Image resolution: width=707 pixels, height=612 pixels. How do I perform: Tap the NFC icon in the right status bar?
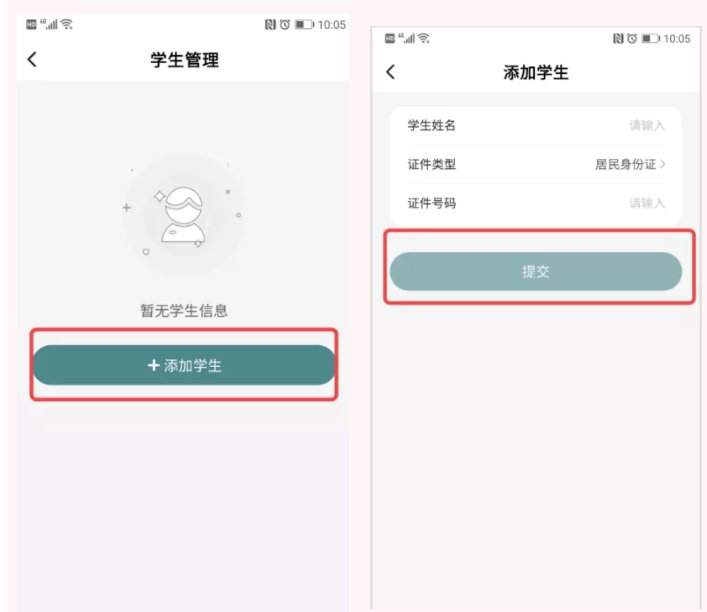pyautogui.click(x=618, y=39)
